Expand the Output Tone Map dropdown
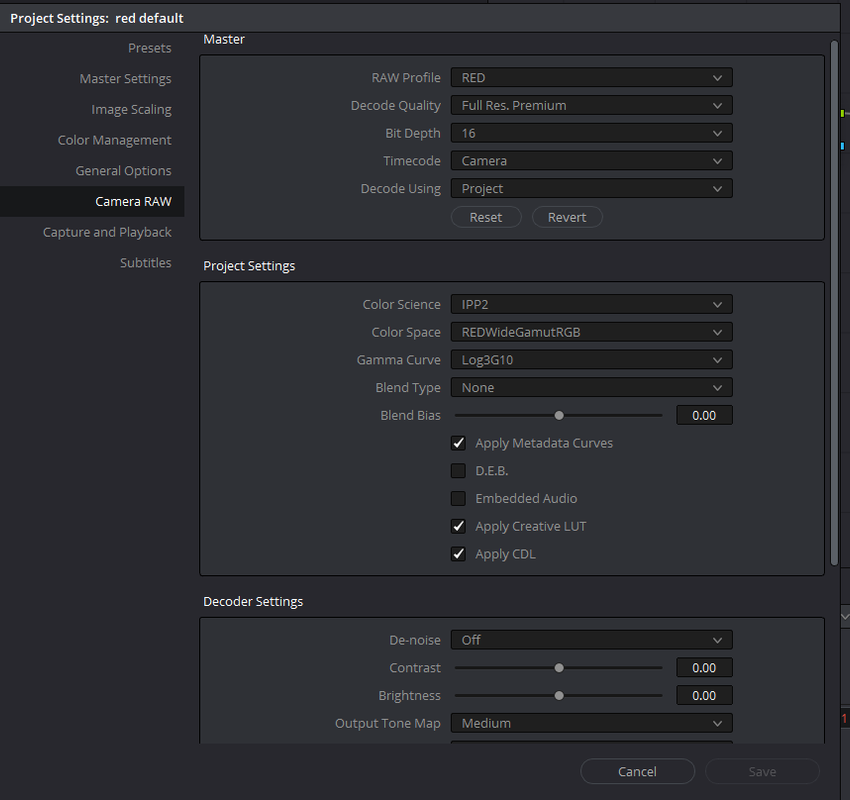Image resolution: width=850 pixels, height=800 pixels. [591, 723]
